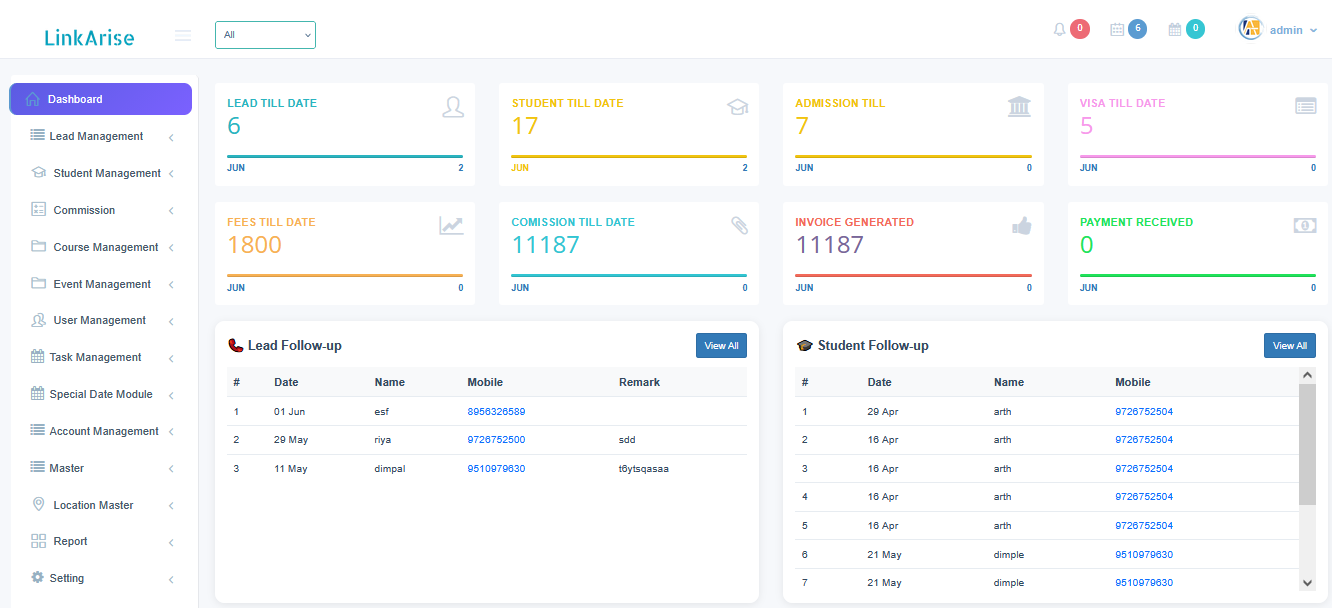The width and height of the screenshot is (1332, 608).
Task: Click the Student Management graduation cap icon
Action: coord(39,172)
